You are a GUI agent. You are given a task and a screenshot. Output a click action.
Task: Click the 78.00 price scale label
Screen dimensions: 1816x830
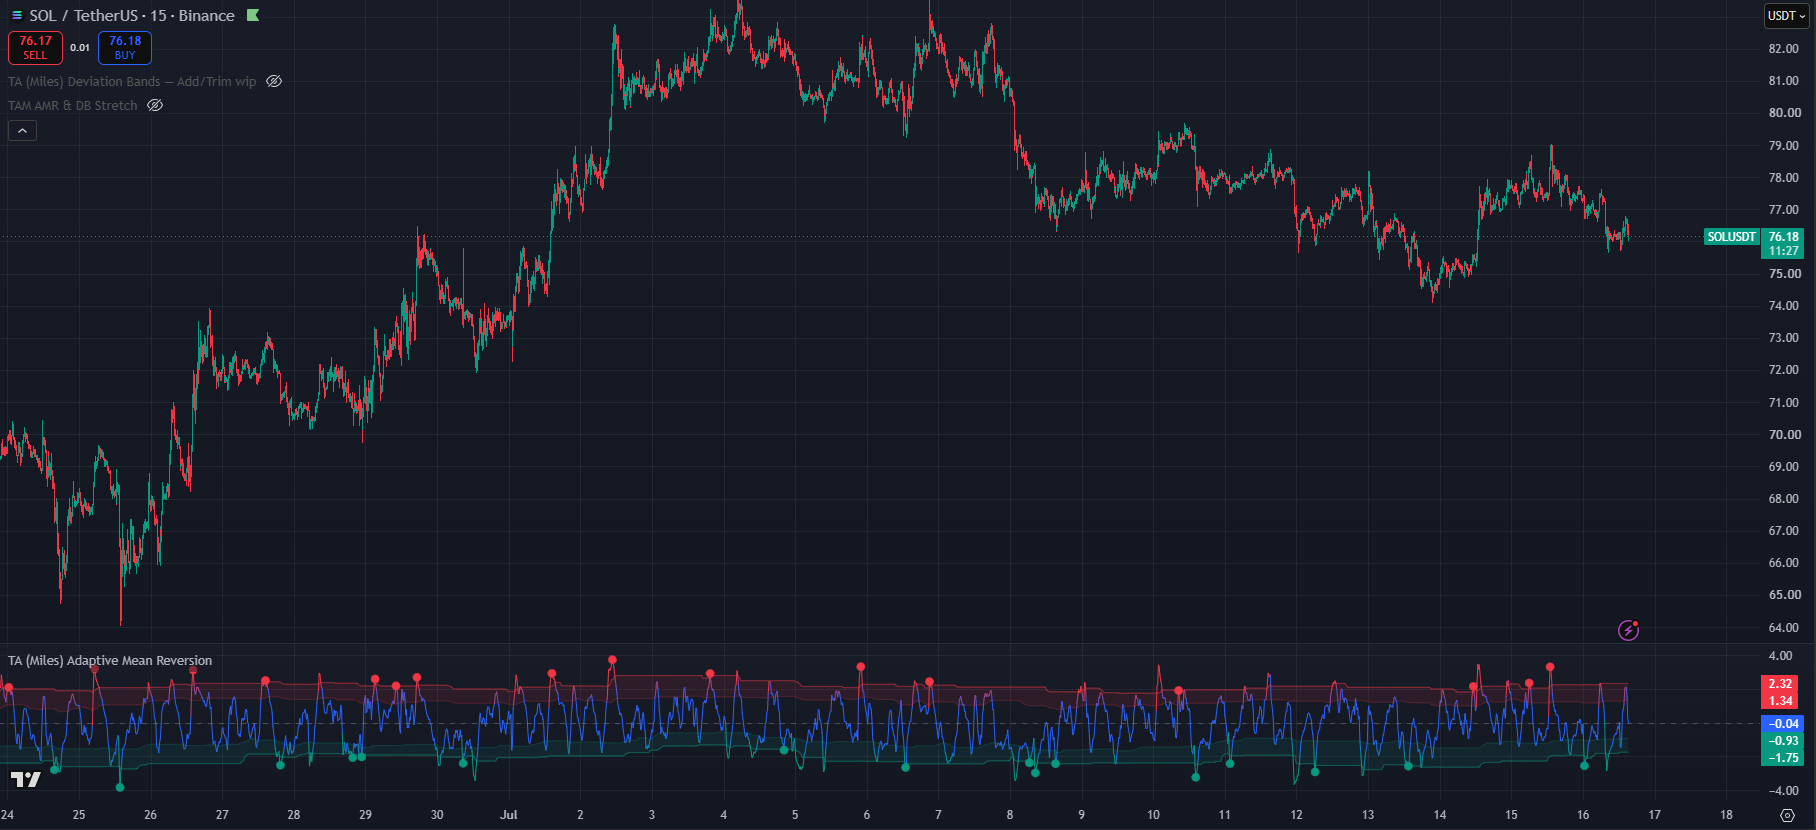pos(1784,178)
